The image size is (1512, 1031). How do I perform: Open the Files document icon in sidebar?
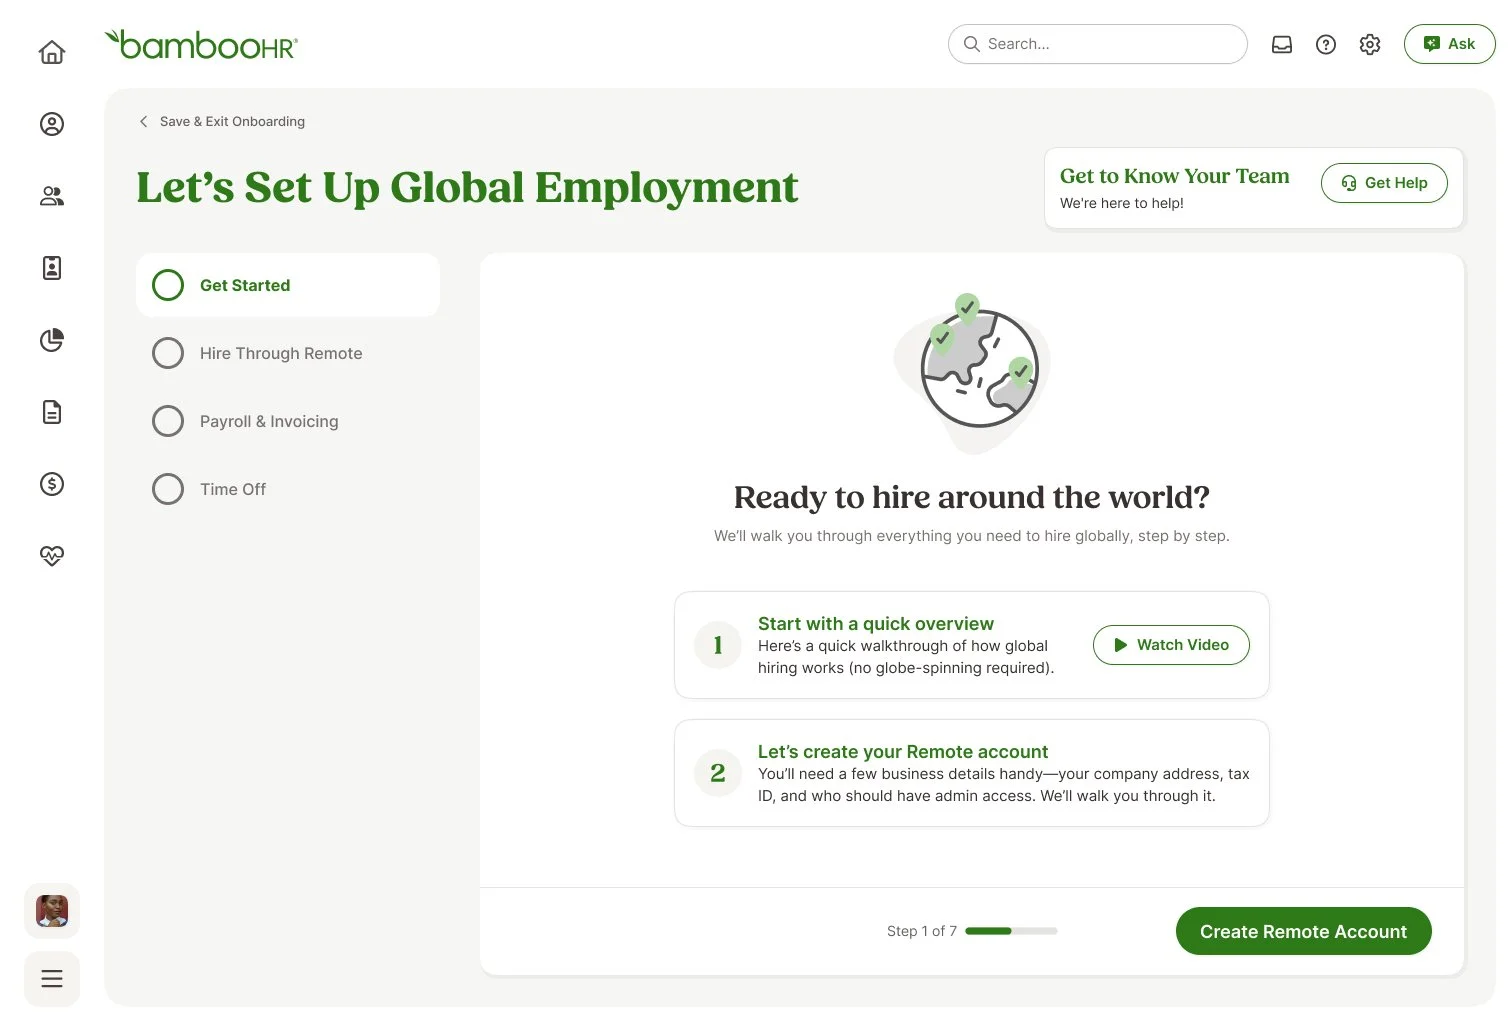(x=52, y=412)
